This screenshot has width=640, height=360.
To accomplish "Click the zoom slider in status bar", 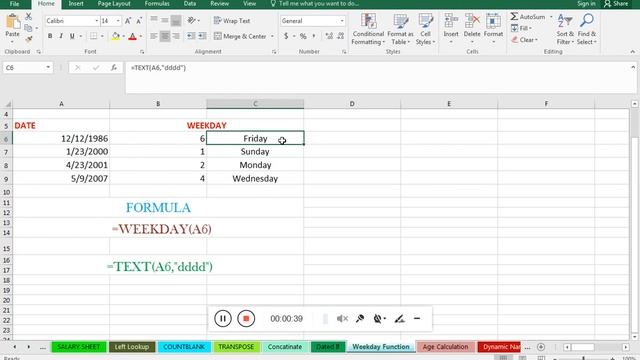I will [x=584, y=358].
